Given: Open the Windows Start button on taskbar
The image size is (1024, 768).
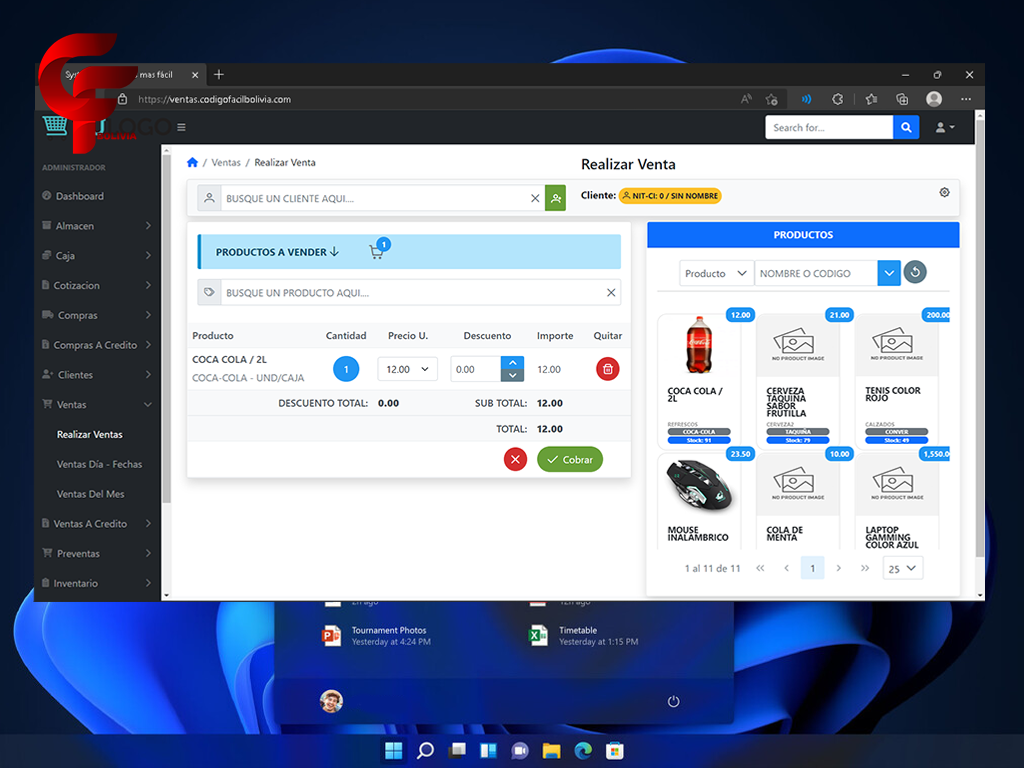Looking at the screenshot, I should [393, 750].
